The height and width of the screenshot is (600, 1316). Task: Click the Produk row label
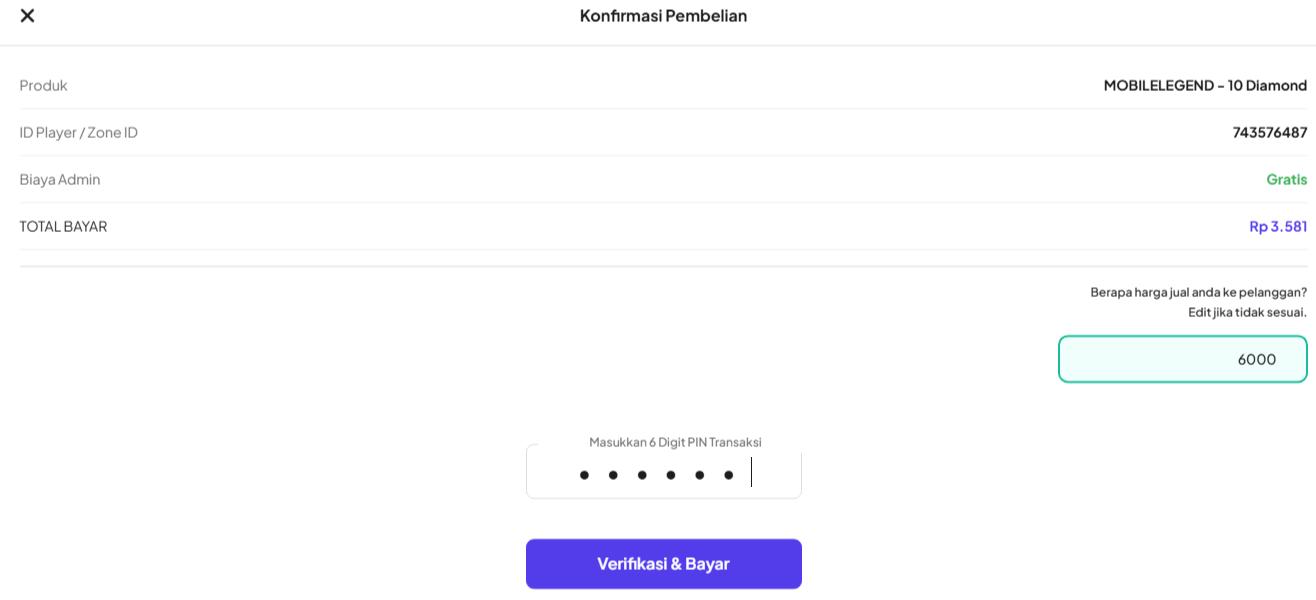tap(44, 86)
